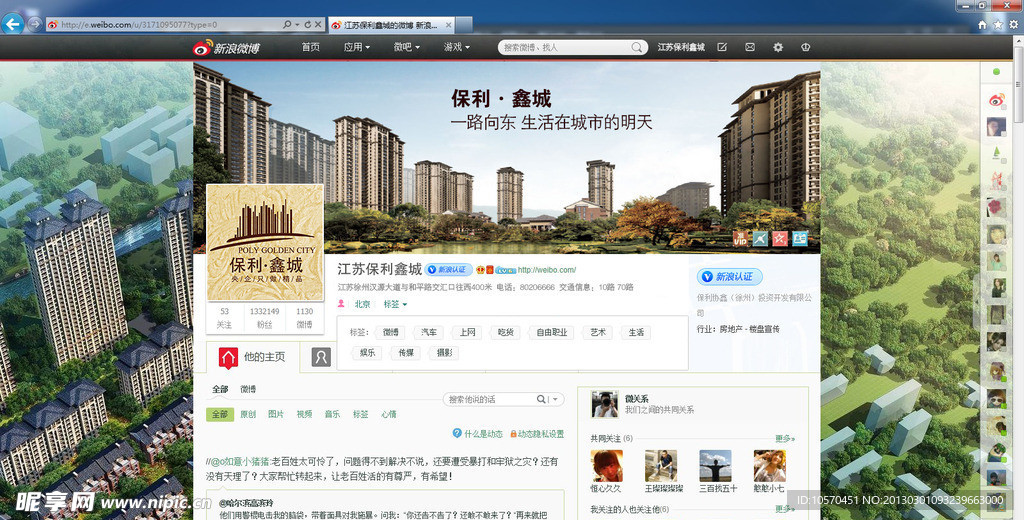Expand the 应用 dropdown menu
Viewport: 1024px width, 520px height.
(x=357, y=47)
